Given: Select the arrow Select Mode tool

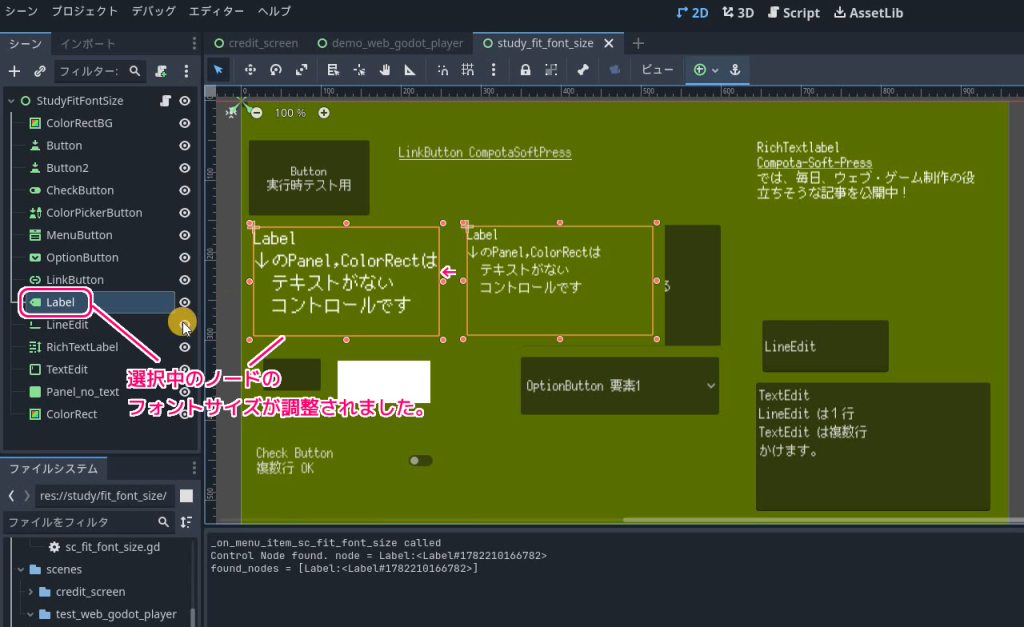Looking at the screenshot, I should (219, 70).
